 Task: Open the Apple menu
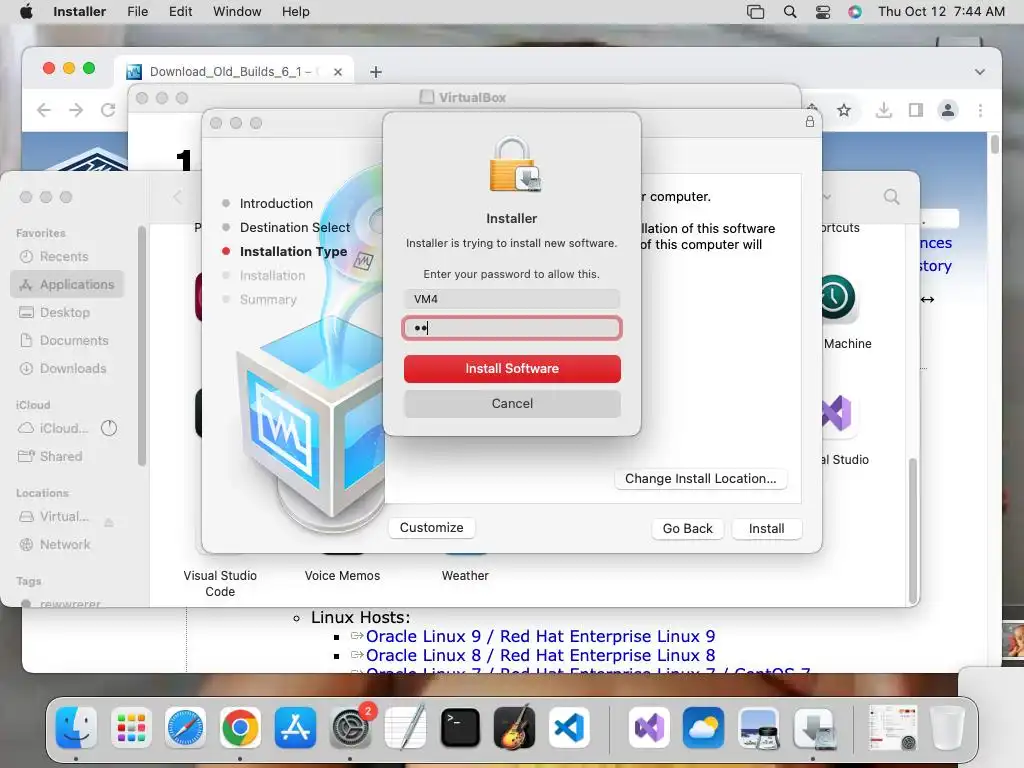point(26,12)
